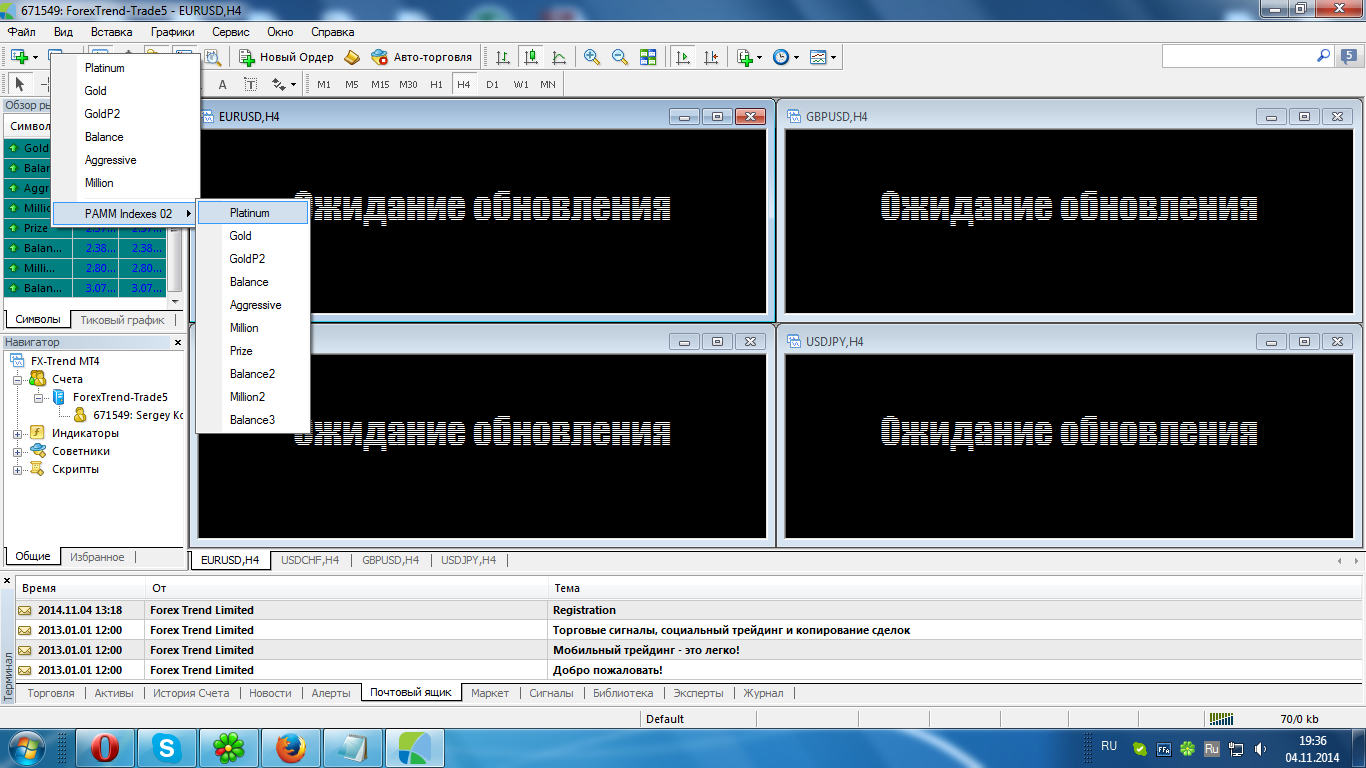
Task: Open Opera from the taskbar
Action: pyautogui.click(x=105, y=748)
